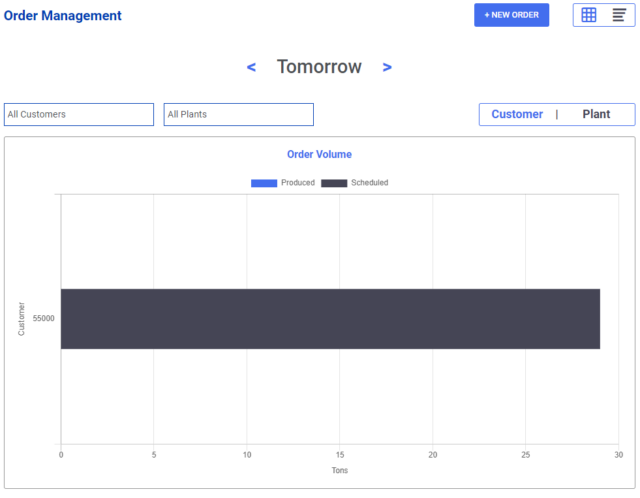Select the Customer tab
This screenshot has width=640, height=498.
pos(517,114)
